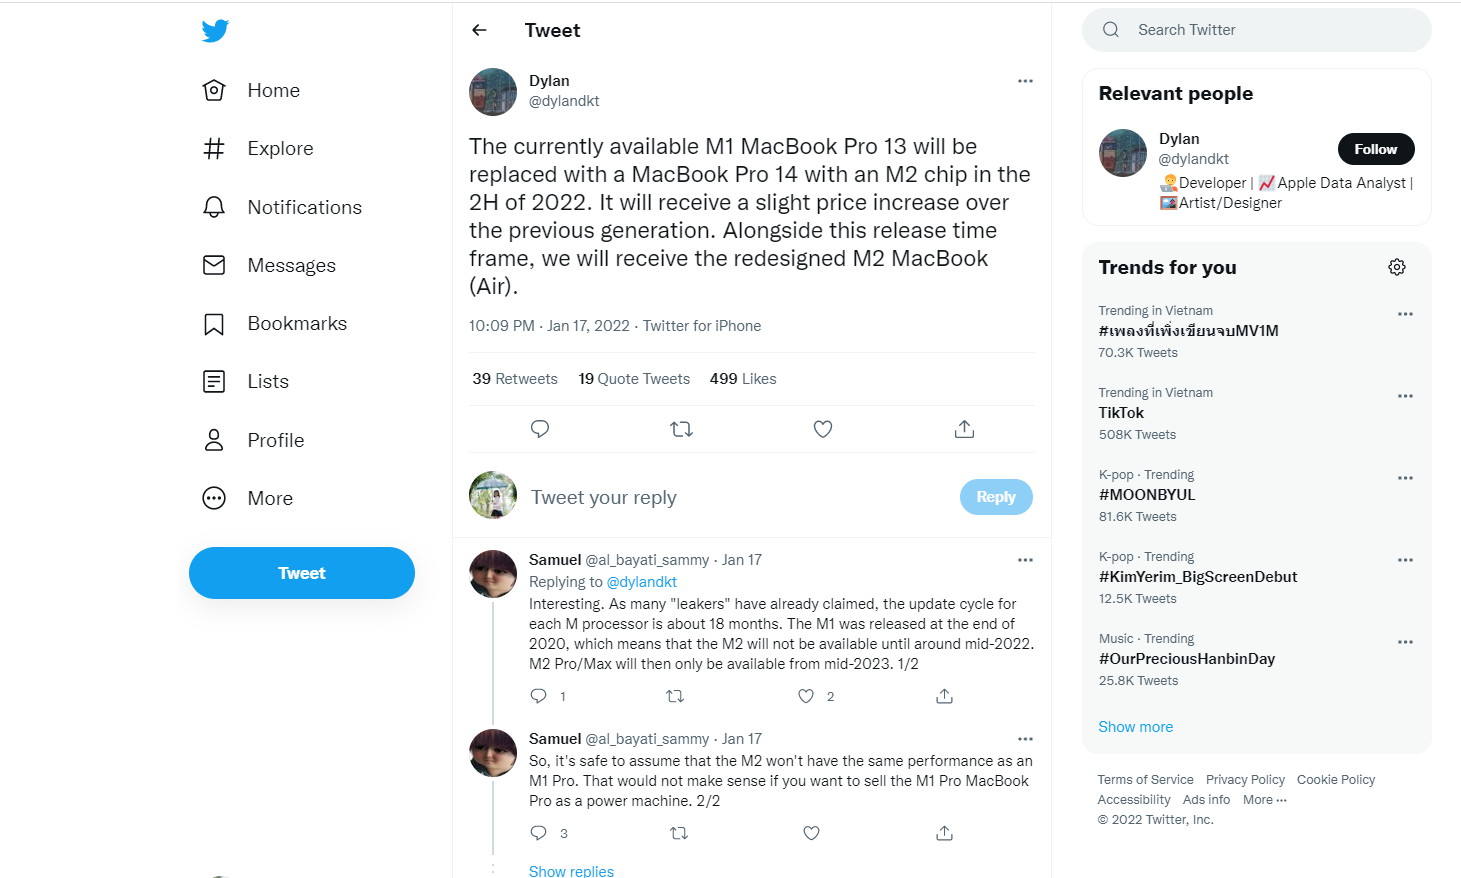
Task: Open options for #MOONBYUL trend
Action: point(1405,478)
